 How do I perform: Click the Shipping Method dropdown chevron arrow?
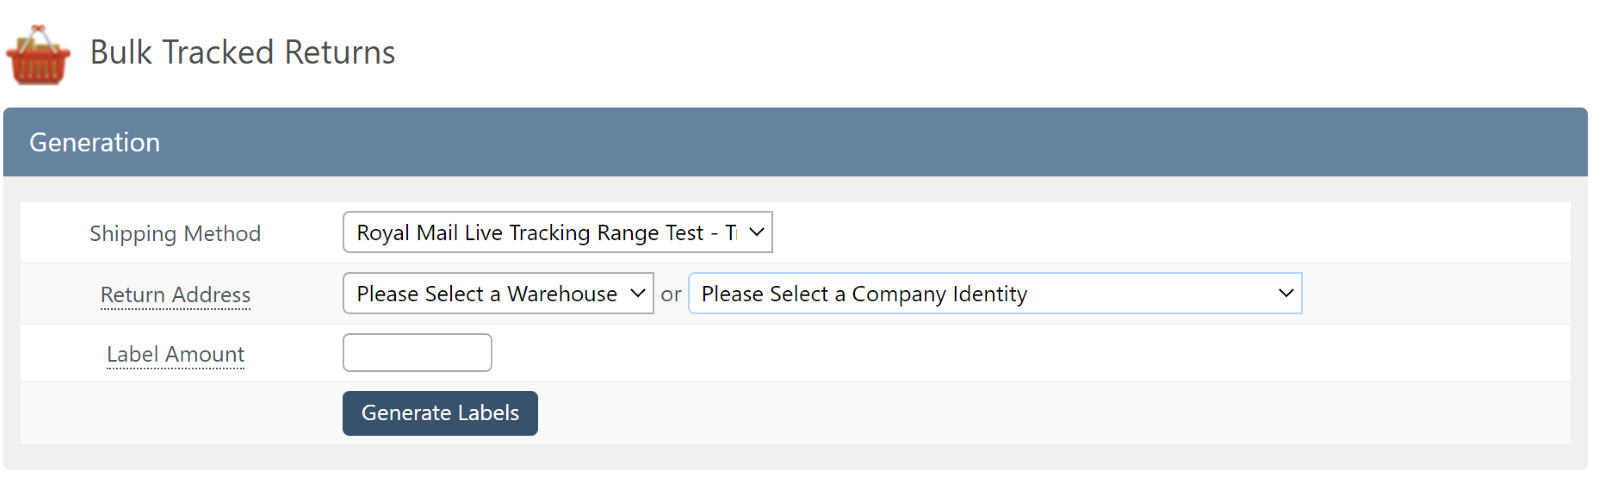point(757,233)
